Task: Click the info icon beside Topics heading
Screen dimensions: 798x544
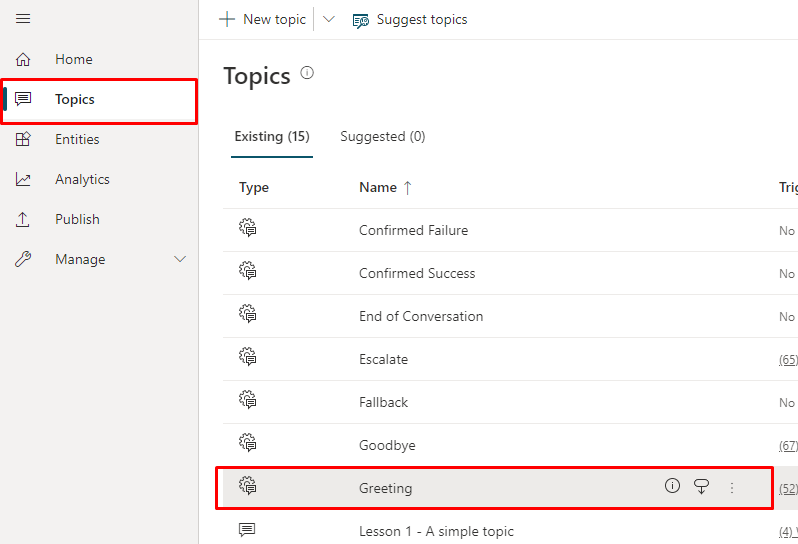Action: coord(307,73)
